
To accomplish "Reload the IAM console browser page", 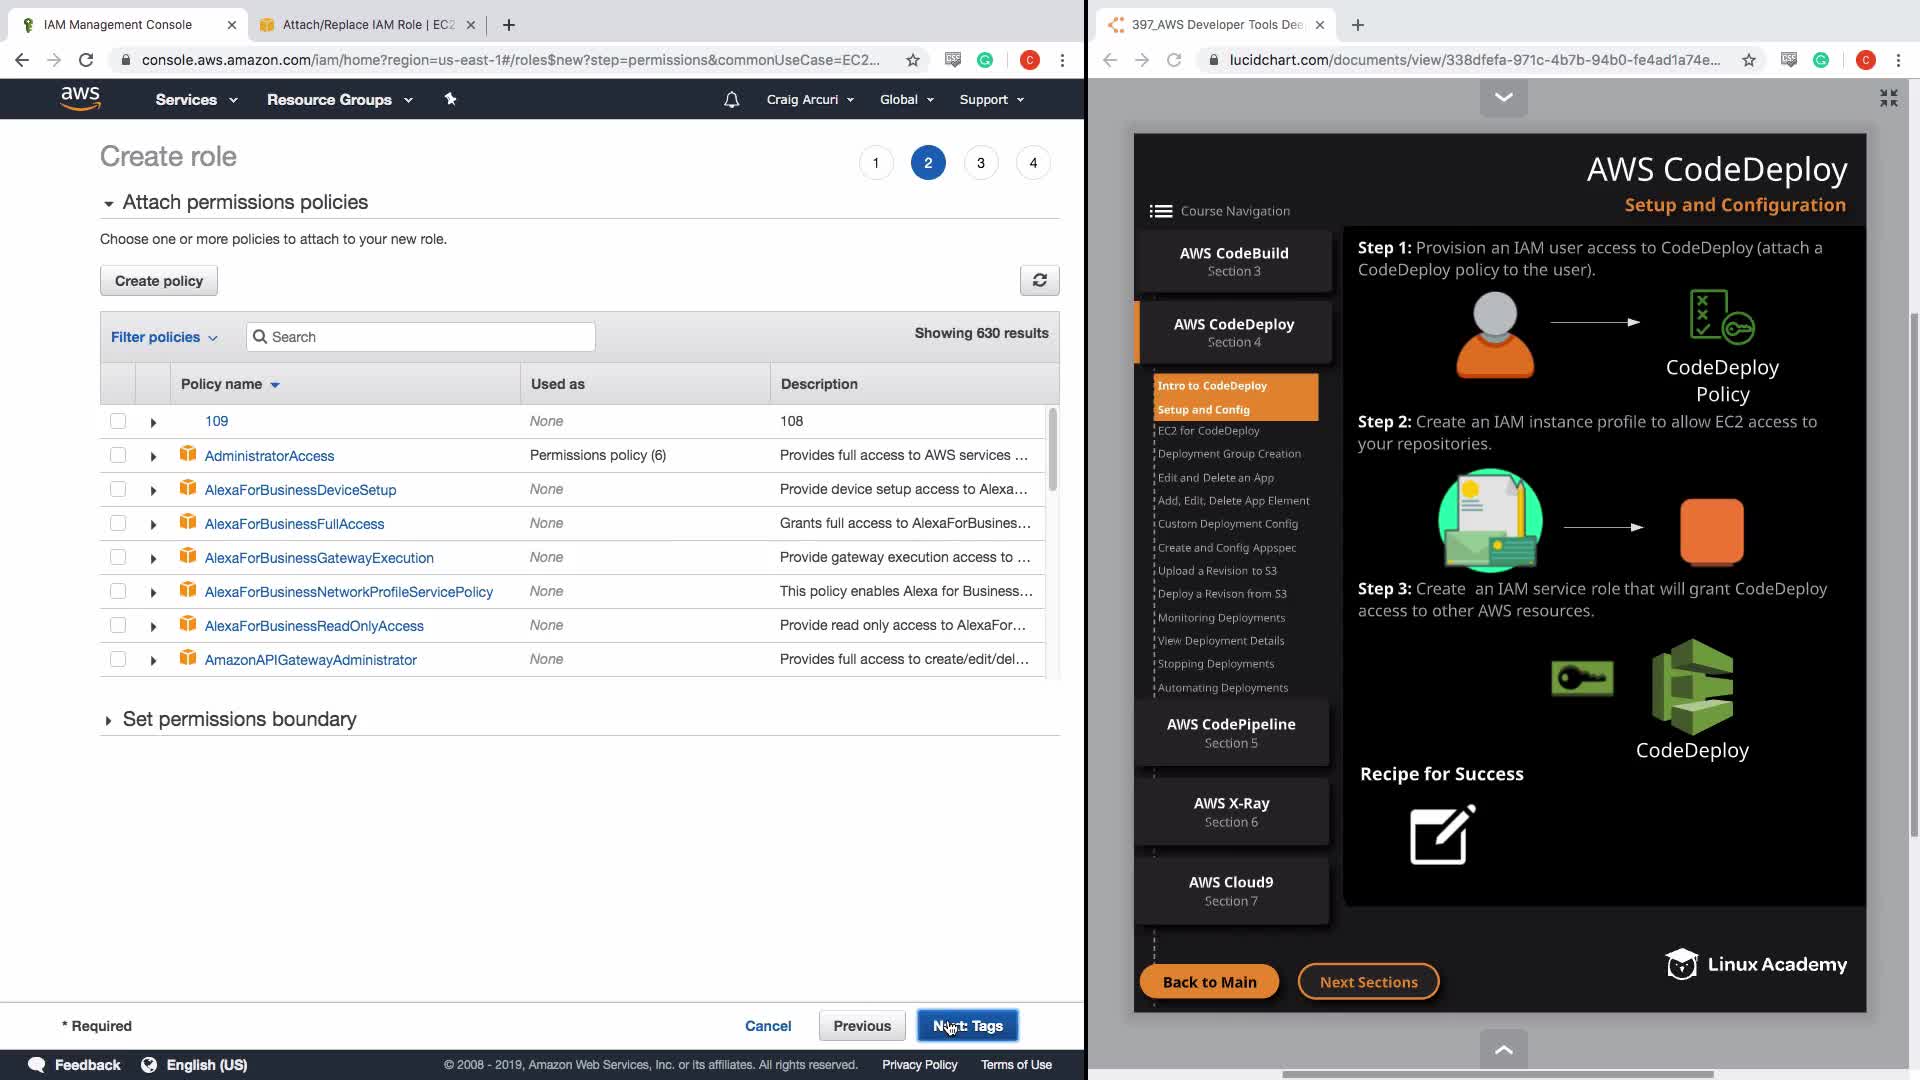I will tap(86, 60).
